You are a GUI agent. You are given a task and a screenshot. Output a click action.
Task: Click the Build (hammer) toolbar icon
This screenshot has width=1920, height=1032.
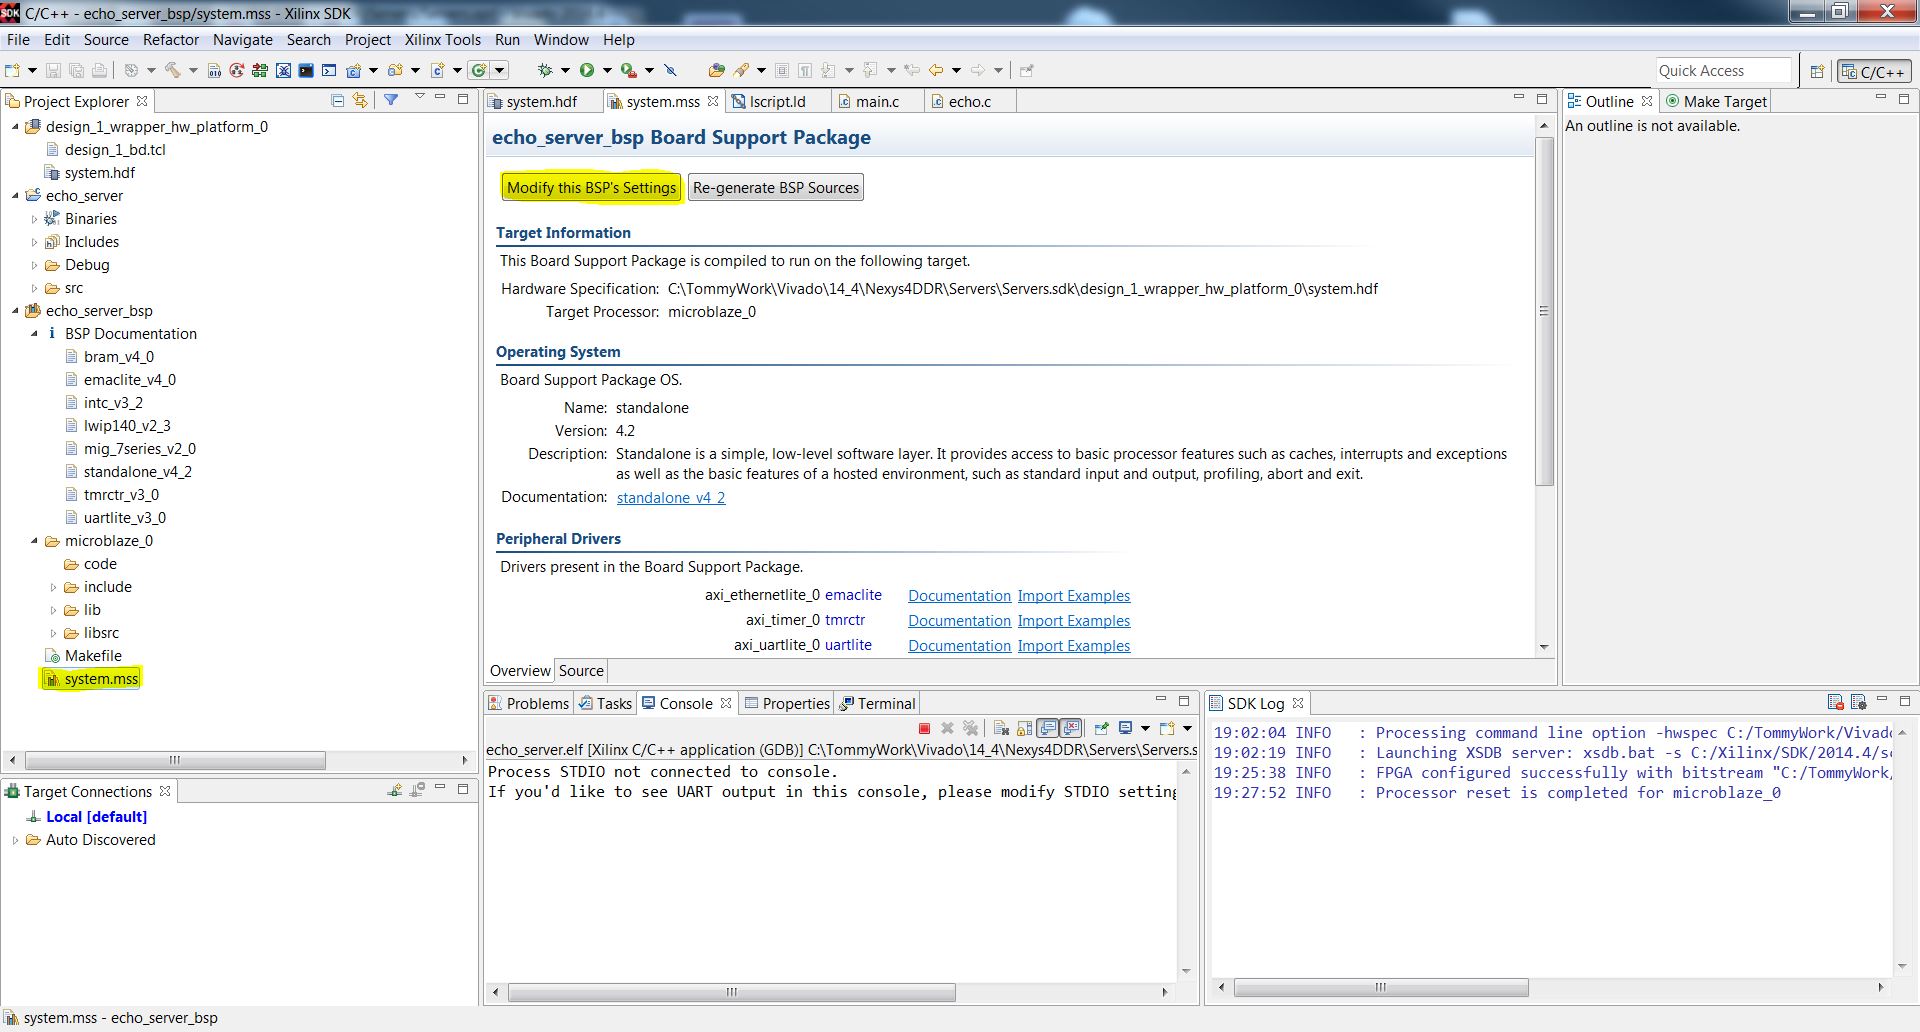172,70
